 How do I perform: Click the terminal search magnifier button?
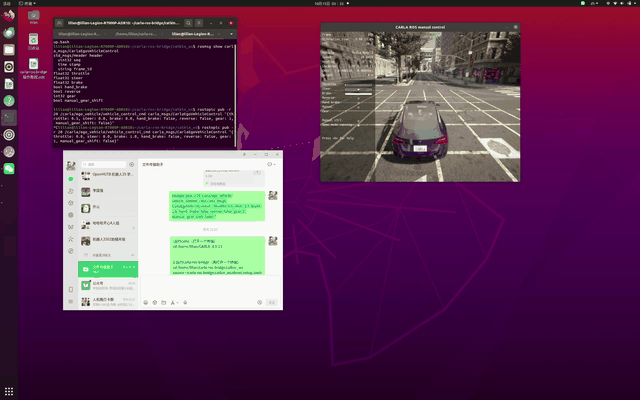[x=188, y=23]
